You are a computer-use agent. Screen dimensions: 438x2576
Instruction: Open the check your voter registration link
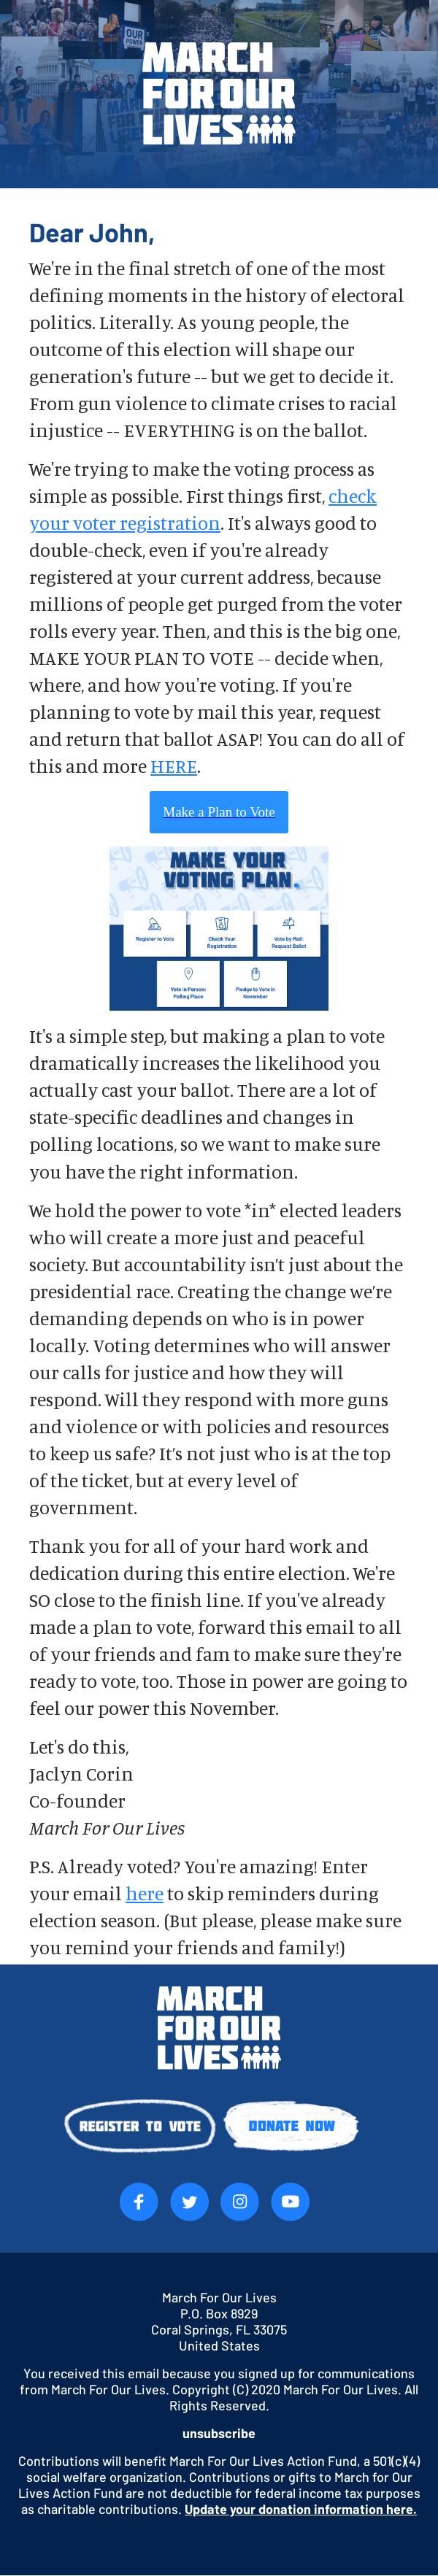tap(203, 509)
